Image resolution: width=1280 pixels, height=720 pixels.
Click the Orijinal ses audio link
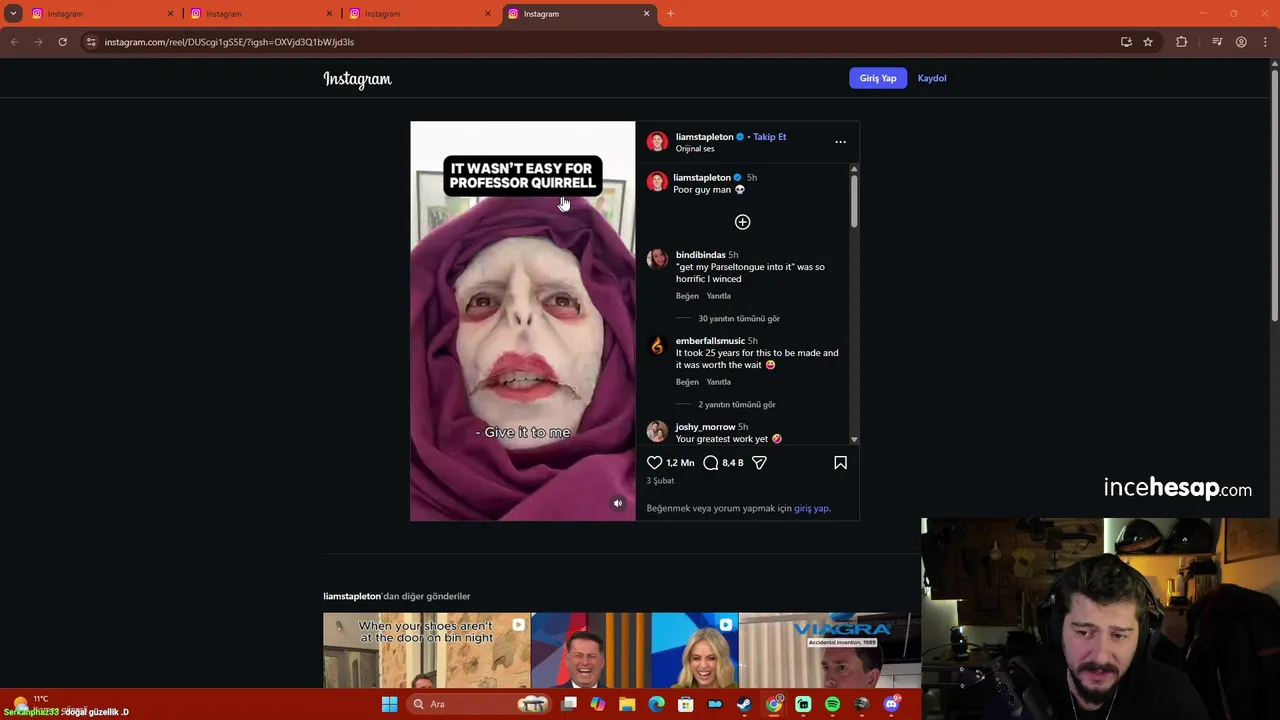coord(695,149)
